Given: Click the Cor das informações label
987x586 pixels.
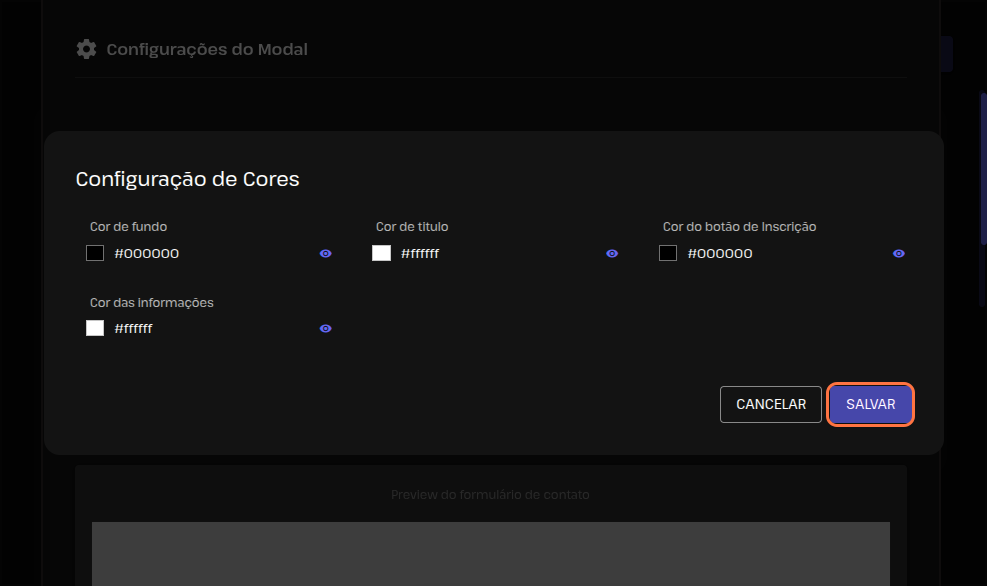Looking at the screenshot, I should pos(151,302).
